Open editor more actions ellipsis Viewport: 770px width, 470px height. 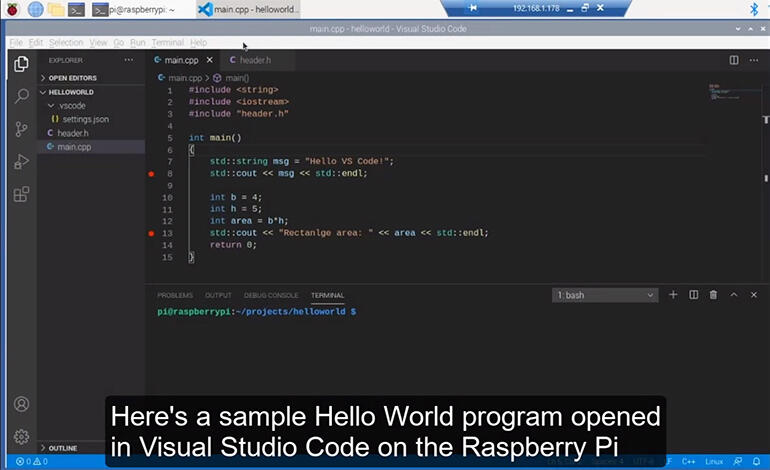pos(754,60)
